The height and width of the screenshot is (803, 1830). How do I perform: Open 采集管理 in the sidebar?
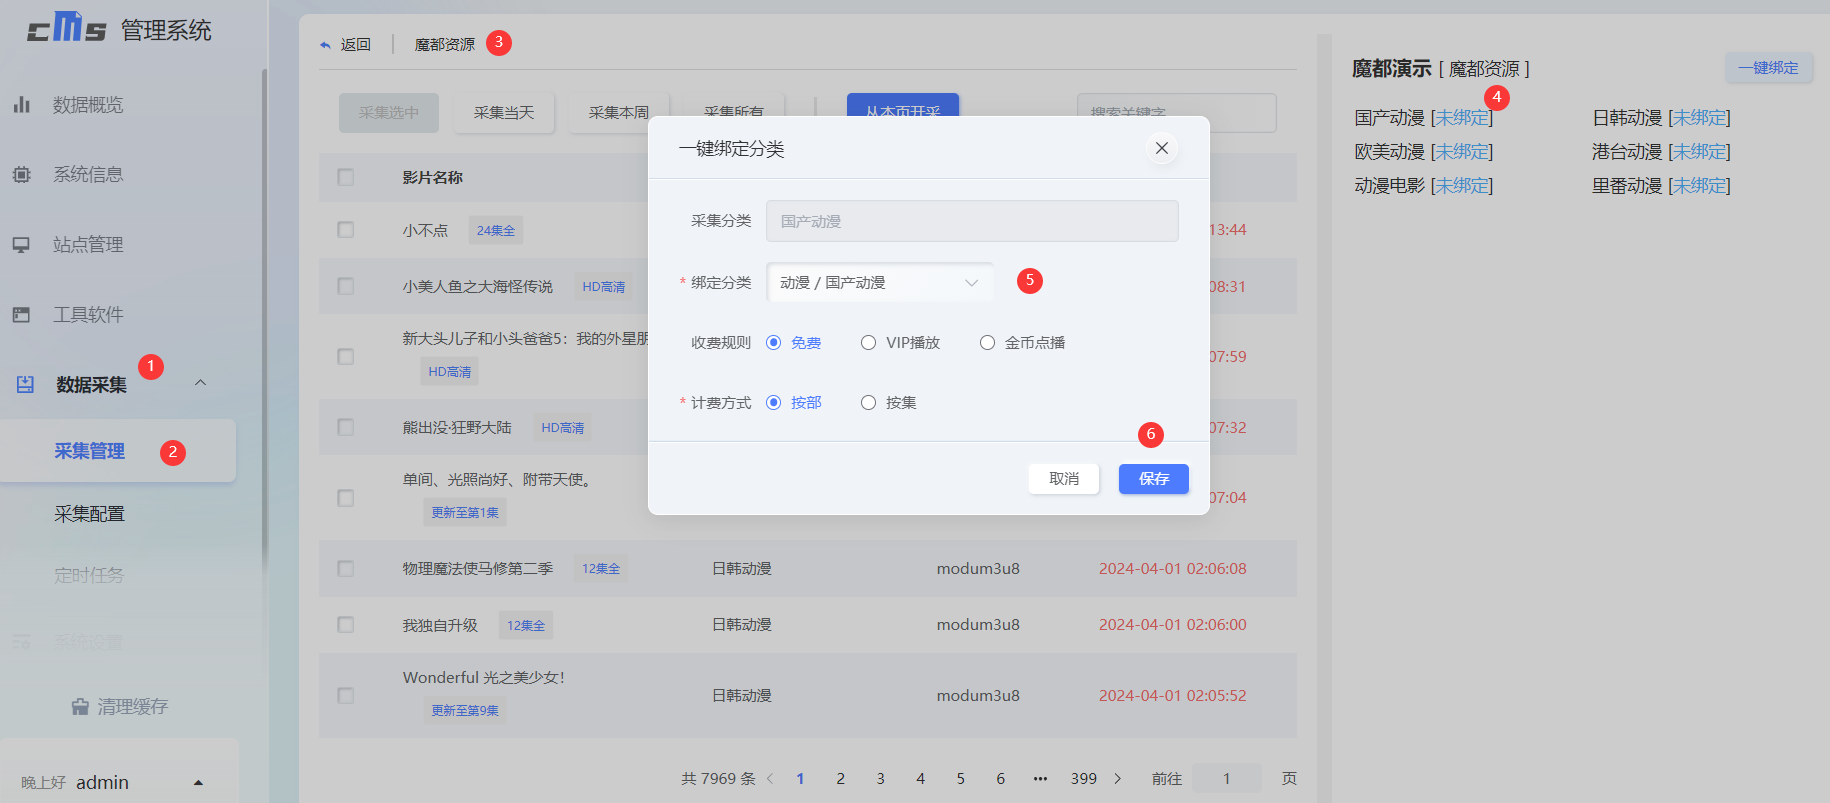point(90,452)
